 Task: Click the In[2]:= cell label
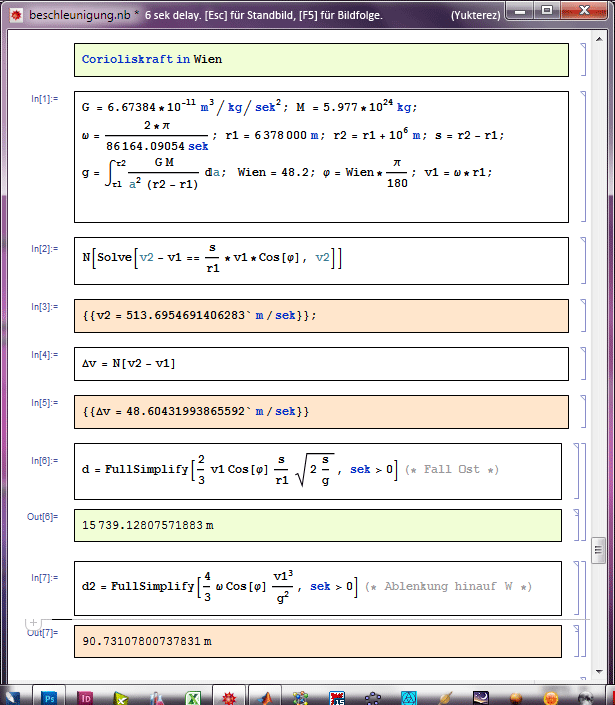pyautogui.click(x=45, y=249)
